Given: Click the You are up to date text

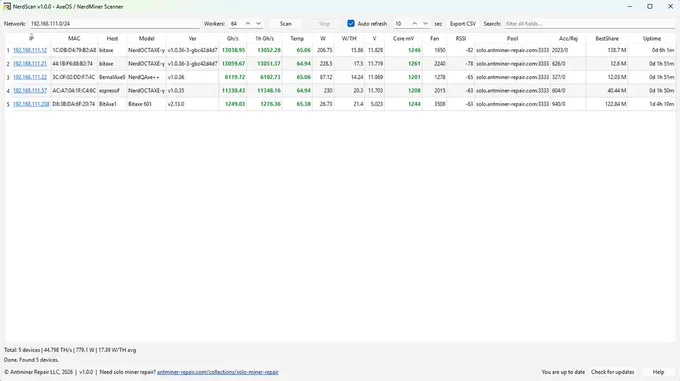Looking at the screenshot, I should 563,372.
